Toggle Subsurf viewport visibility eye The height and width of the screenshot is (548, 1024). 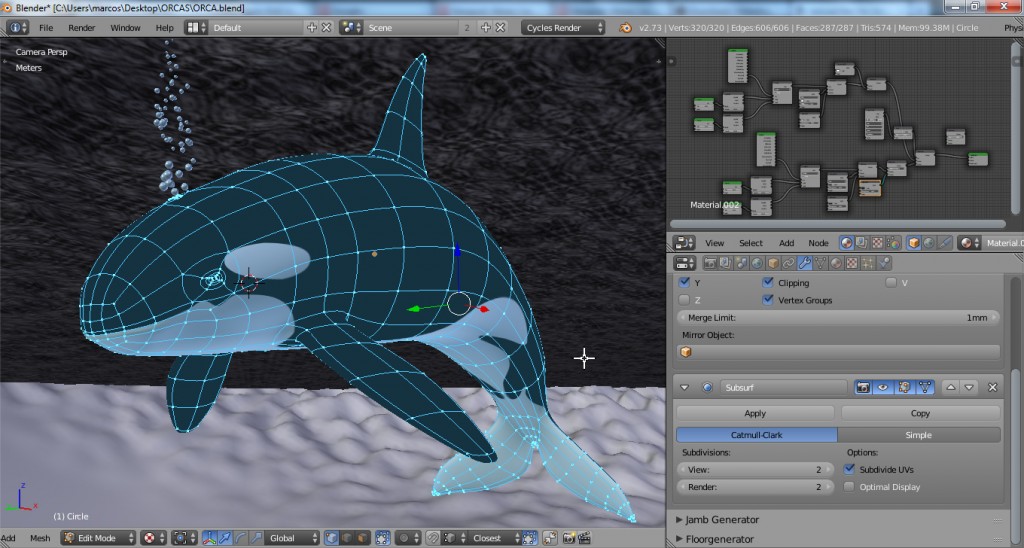[883, 387]
